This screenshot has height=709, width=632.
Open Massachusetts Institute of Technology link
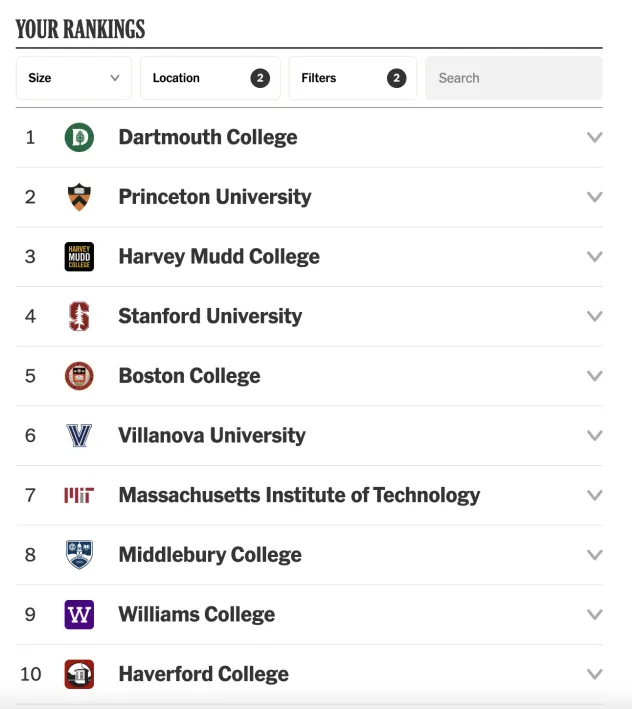(299, 495)
